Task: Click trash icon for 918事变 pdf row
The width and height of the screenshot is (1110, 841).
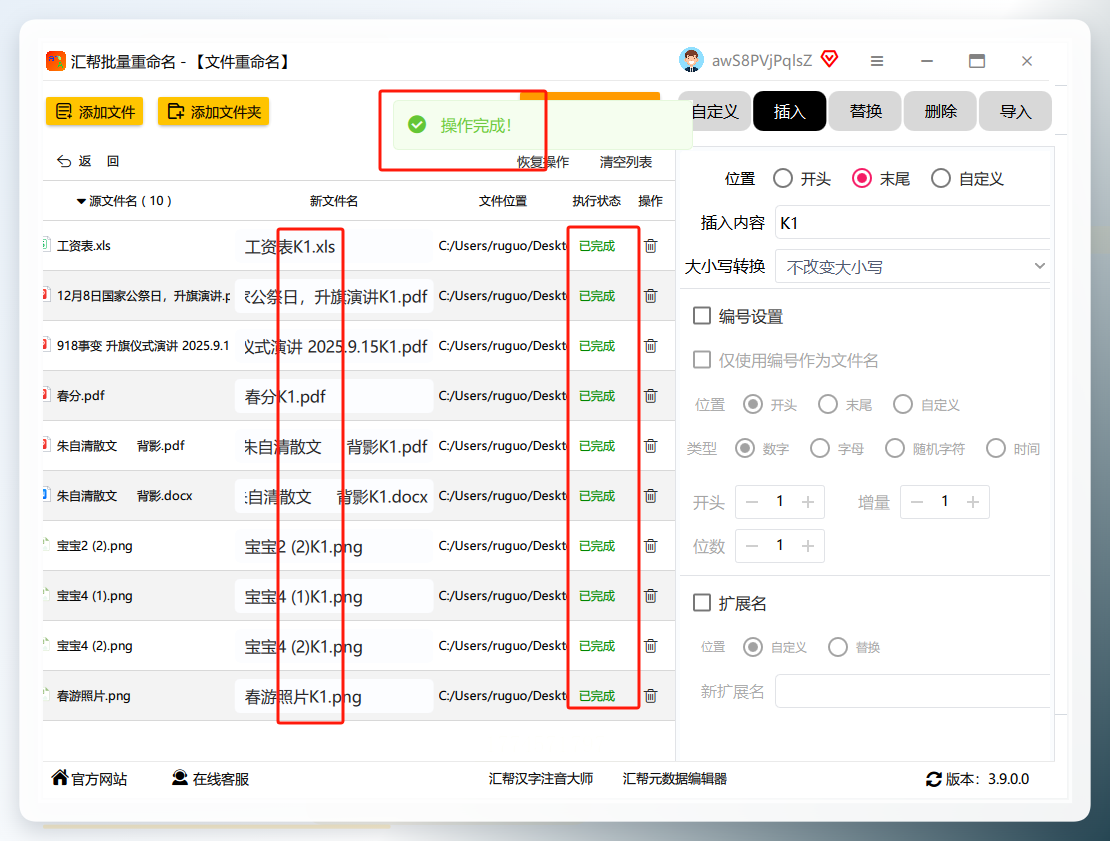Action: coord(651,346)
